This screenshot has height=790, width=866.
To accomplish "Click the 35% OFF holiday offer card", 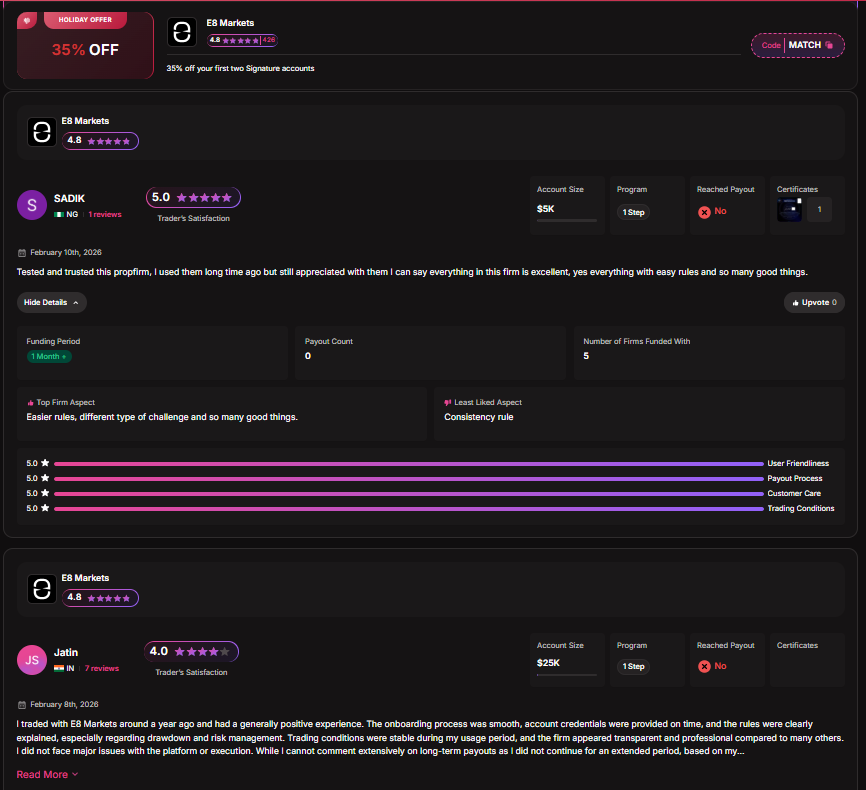I will point(85,44).
